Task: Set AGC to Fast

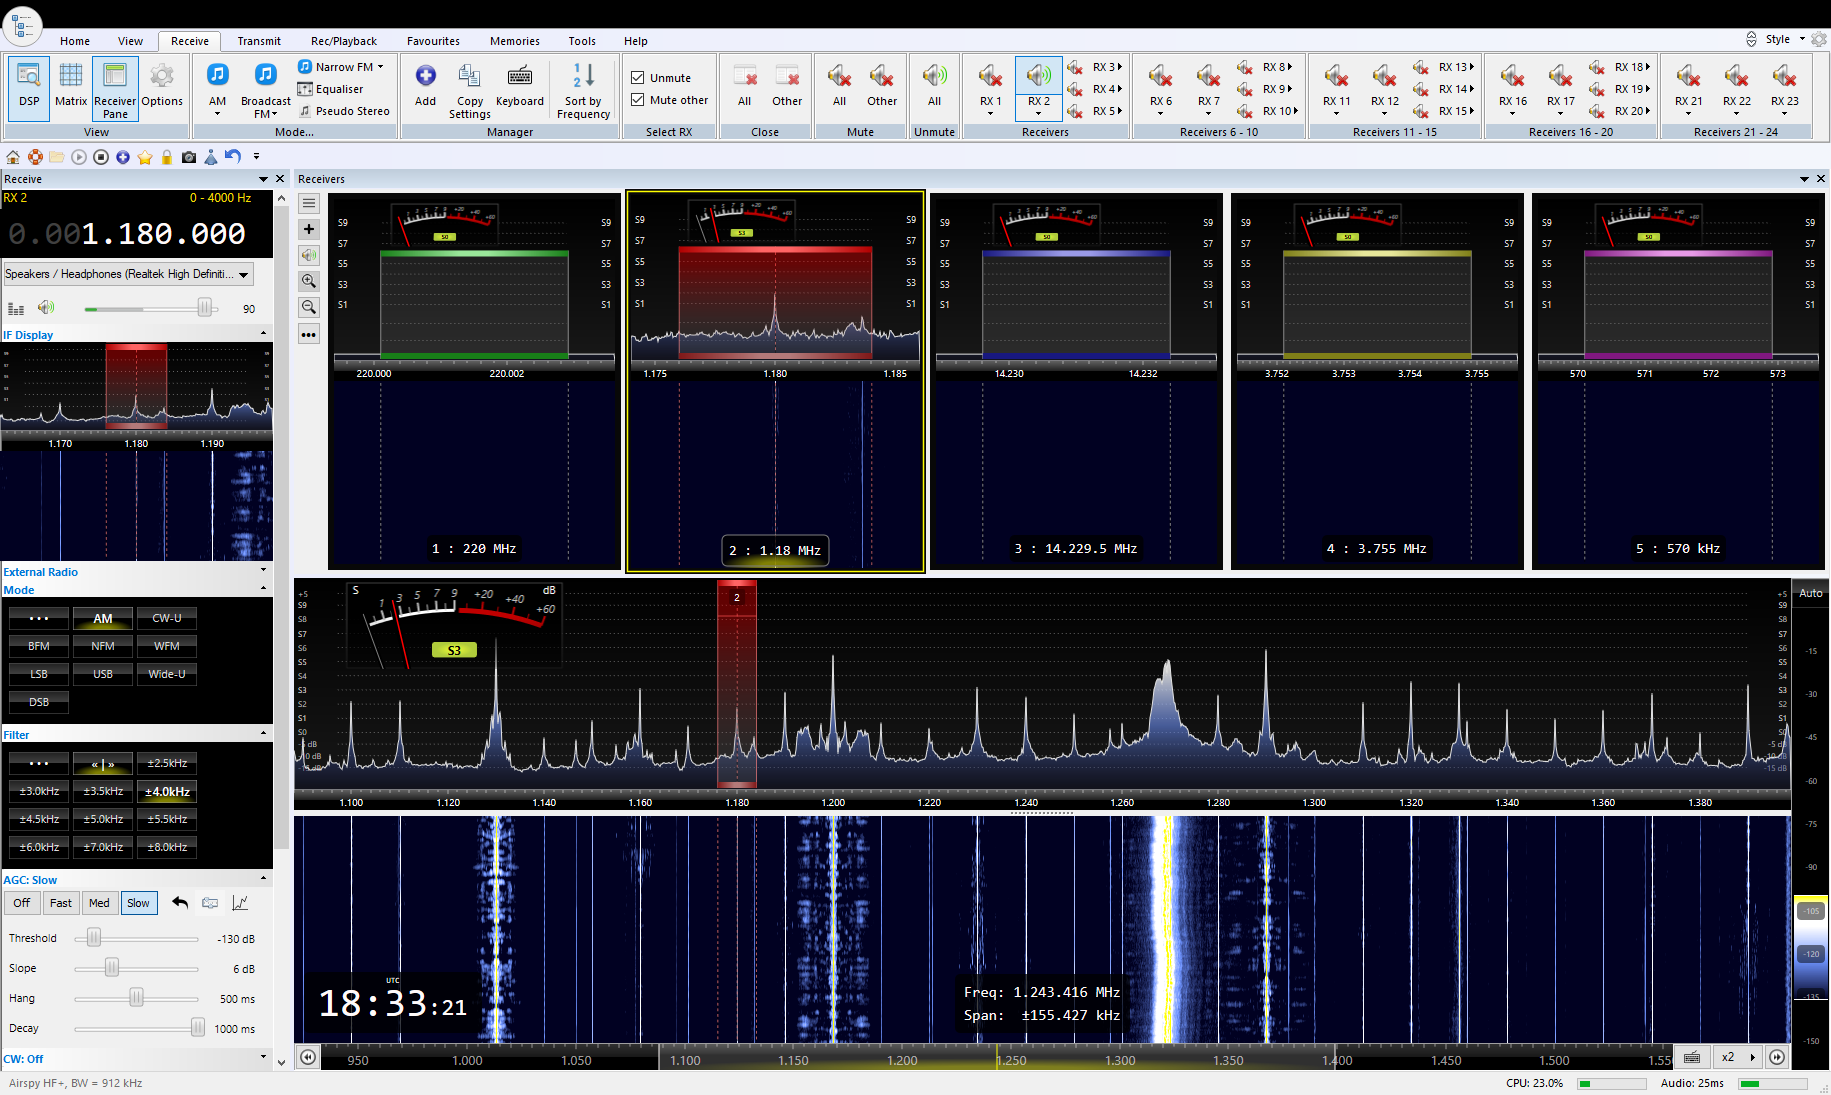Action: pos(61,903)
